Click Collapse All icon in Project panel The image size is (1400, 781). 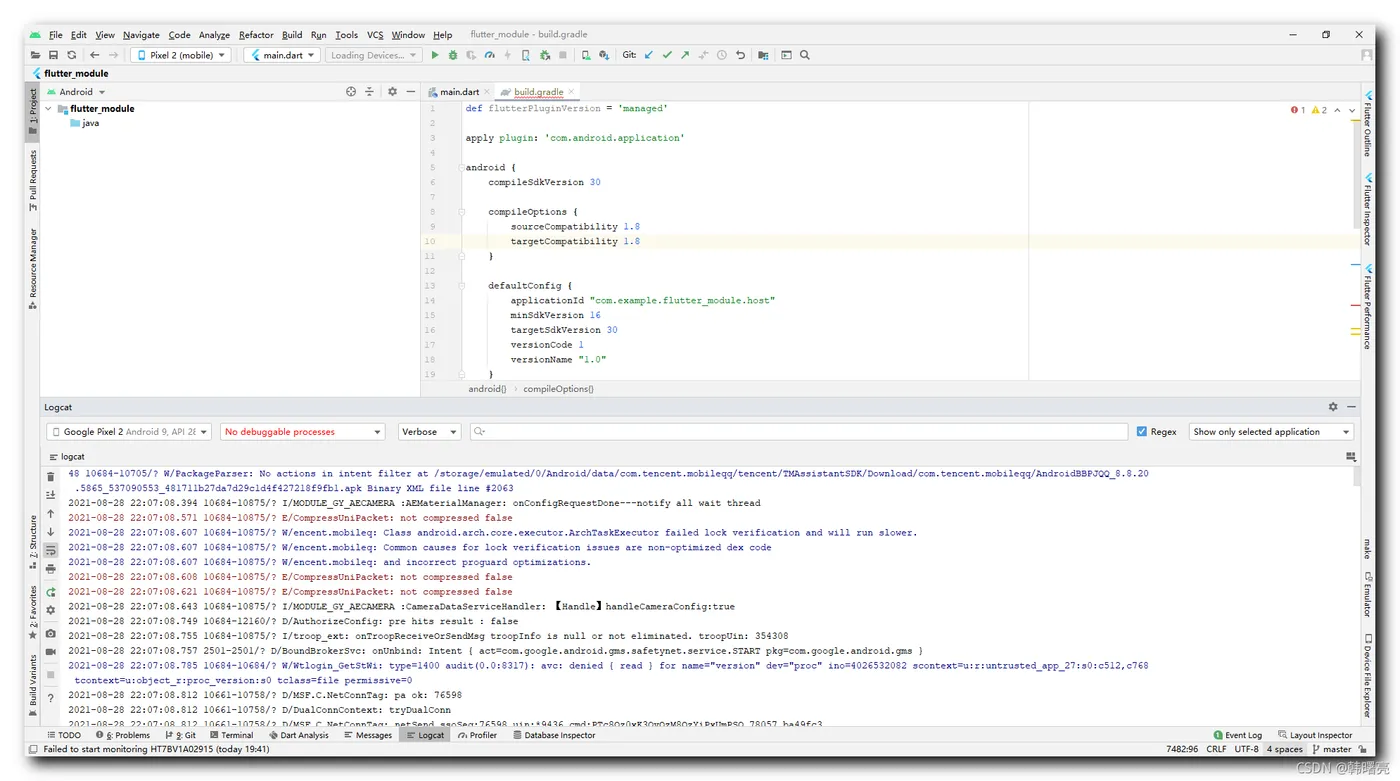(x=369, y=91)
